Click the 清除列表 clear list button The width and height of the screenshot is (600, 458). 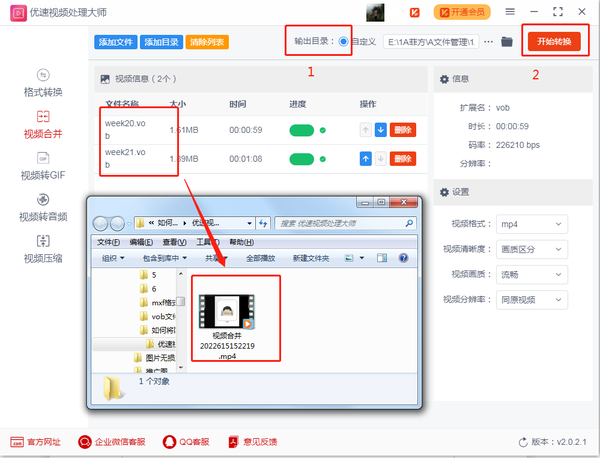pyautogui.click(x=207, y=42)
